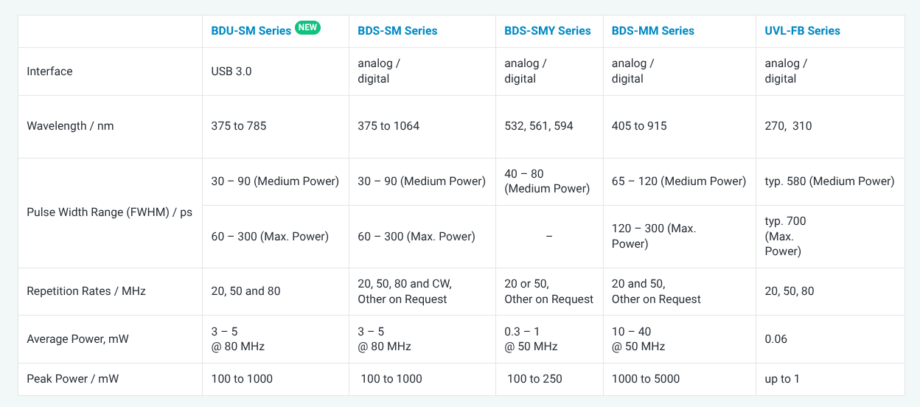The height and width of the screenshot is (407, 920).
Task: Click the 375 to 1064 wavelength cell
Action: coord(388,126)
